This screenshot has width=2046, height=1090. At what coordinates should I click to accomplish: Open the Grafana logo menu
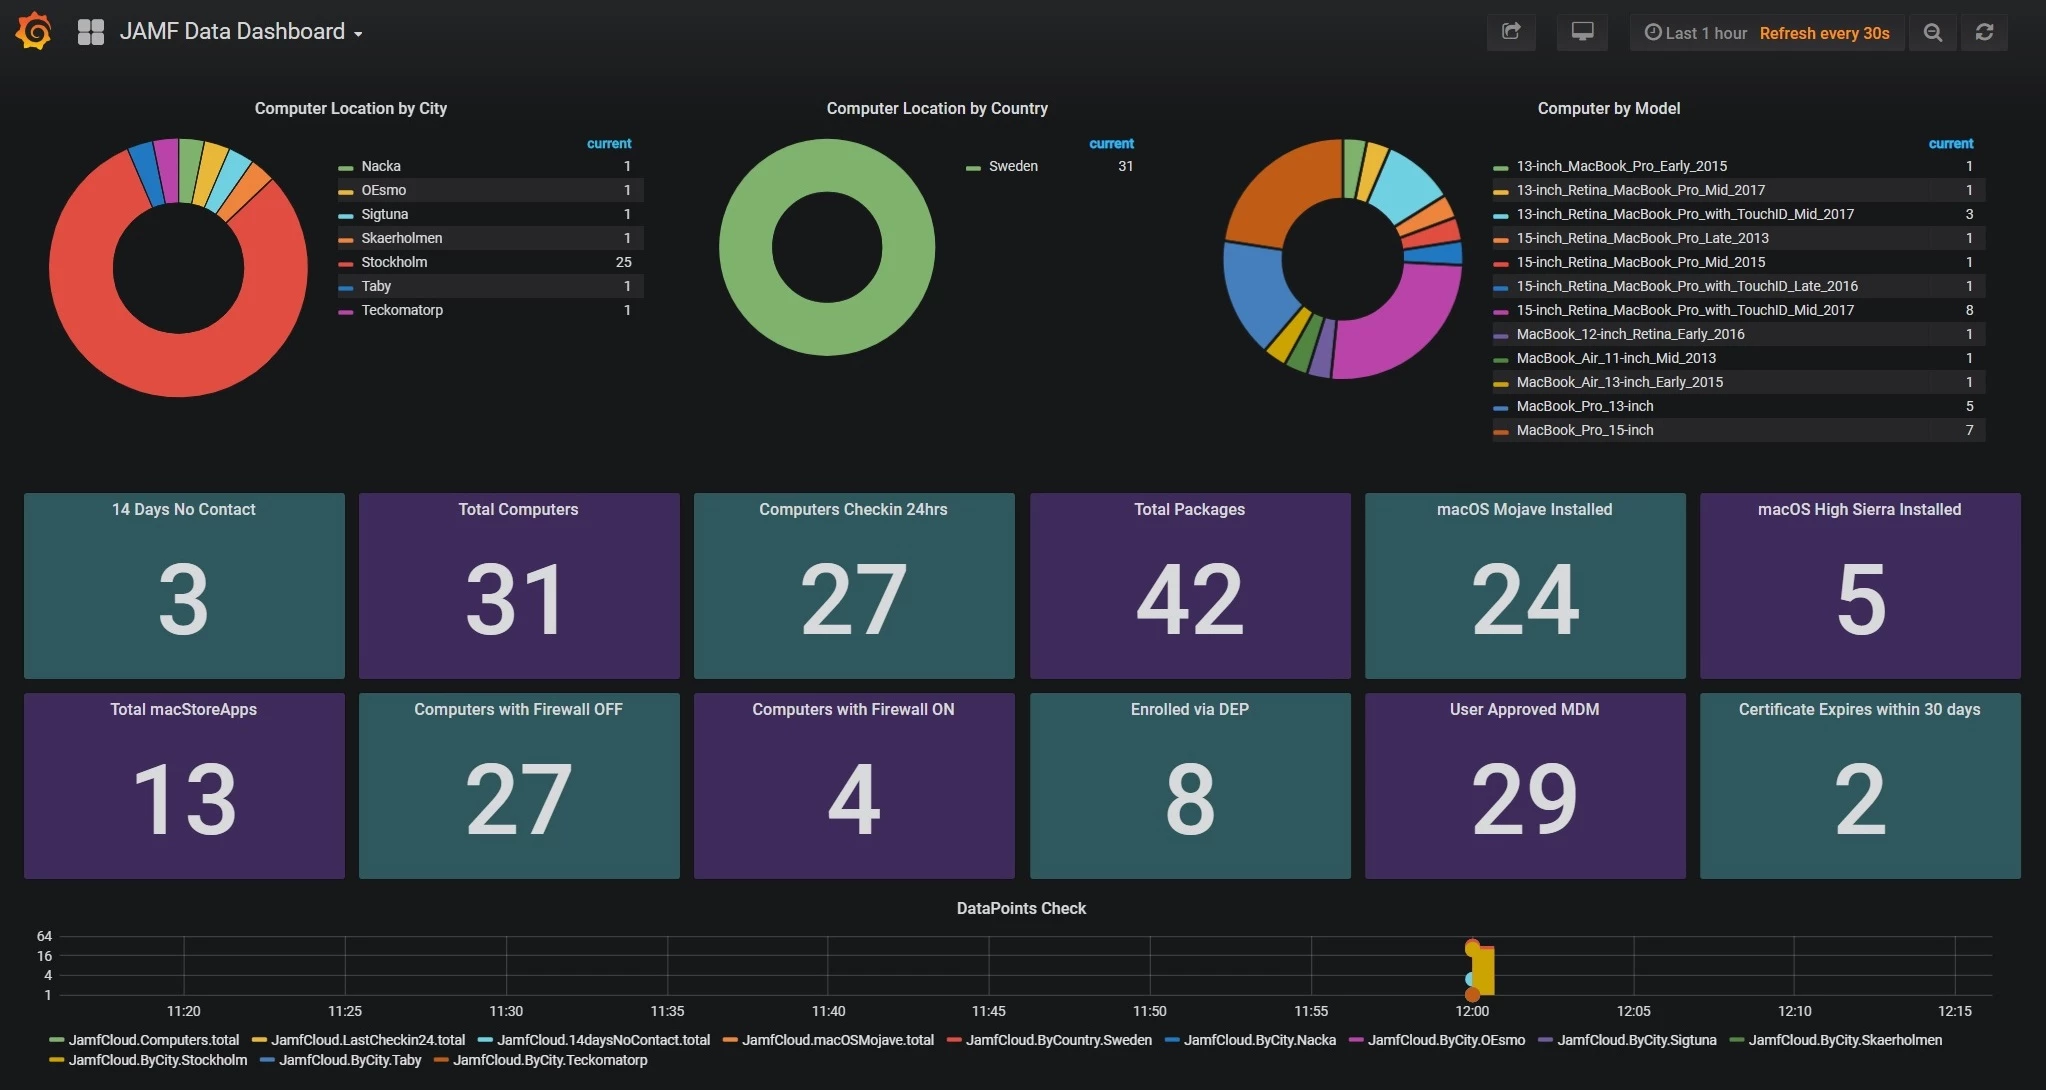34,31
